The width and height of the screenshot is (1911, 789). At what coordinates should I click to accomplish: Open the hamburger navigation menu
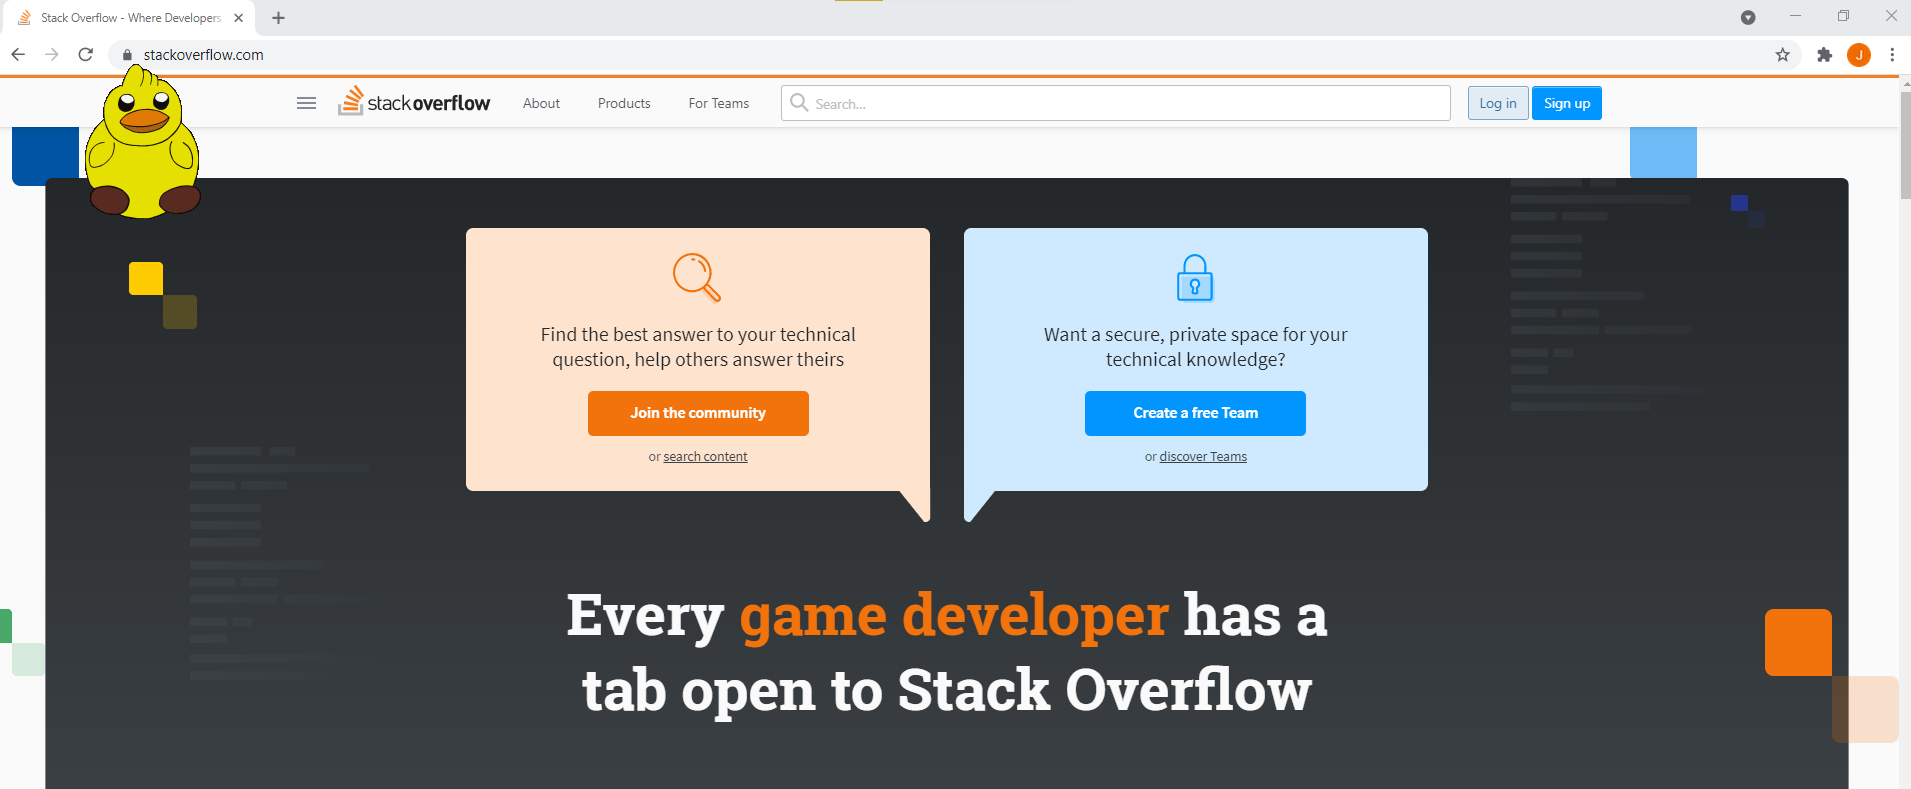307,103
